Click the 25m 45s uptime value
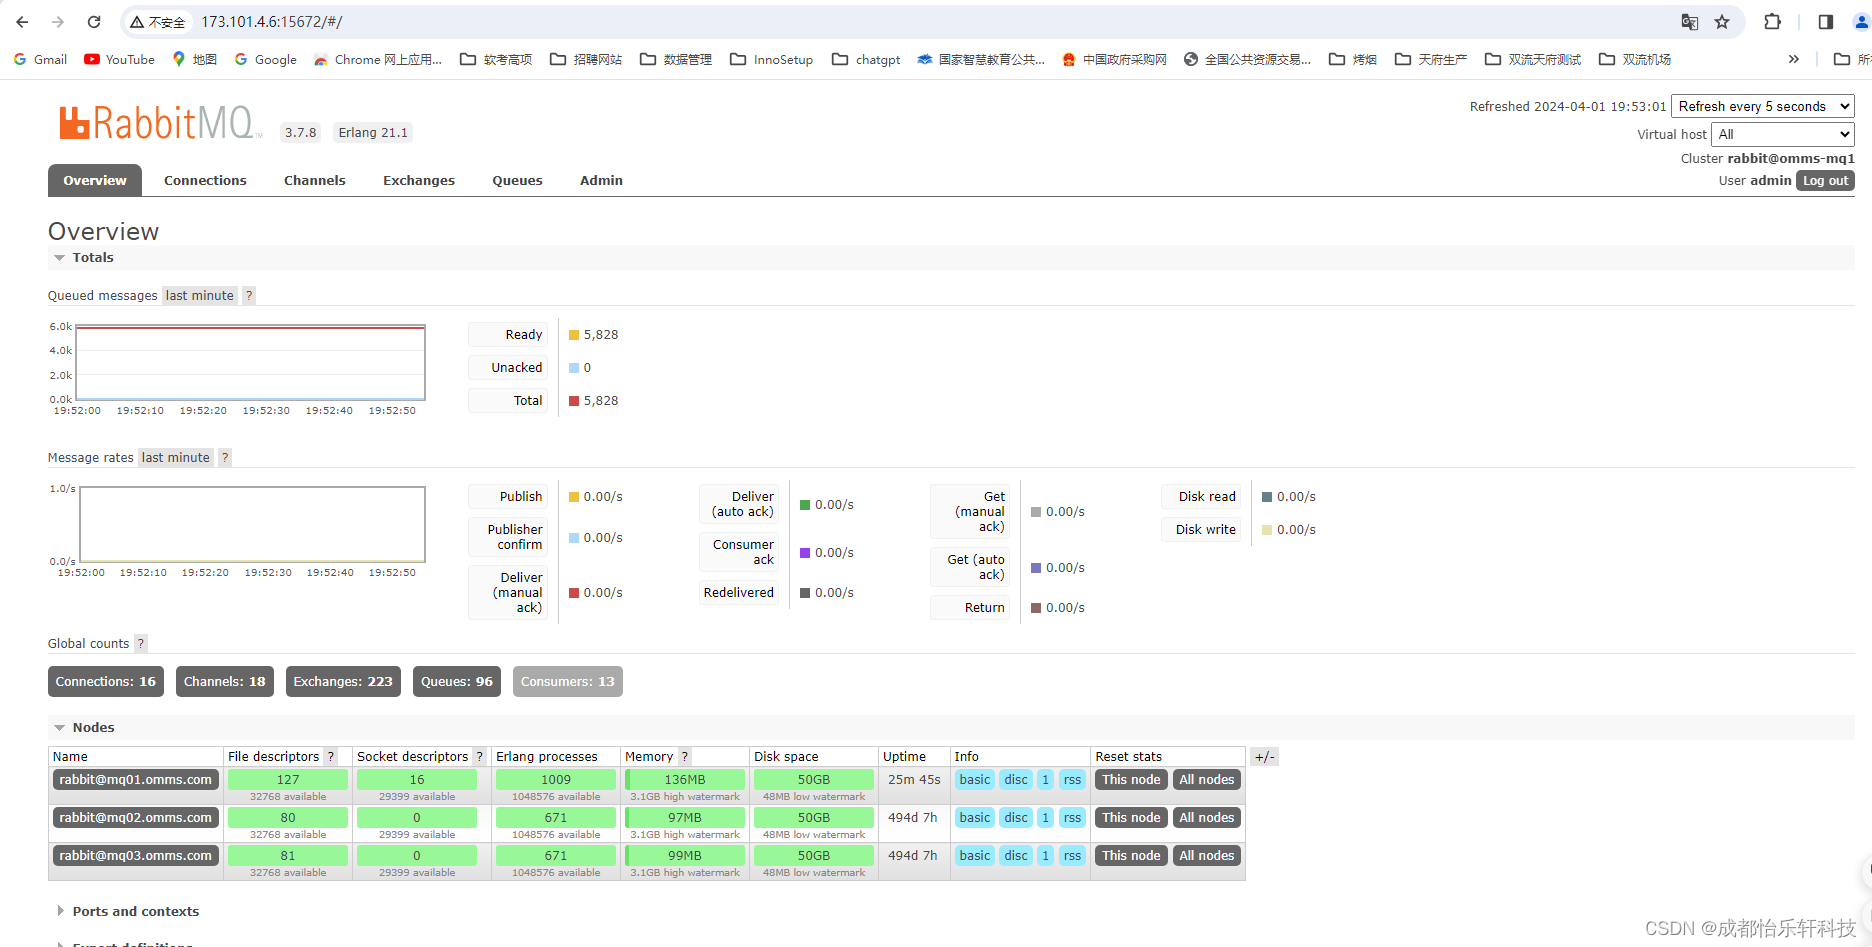This screenshot has height=947, width=1872. point(914,779)
